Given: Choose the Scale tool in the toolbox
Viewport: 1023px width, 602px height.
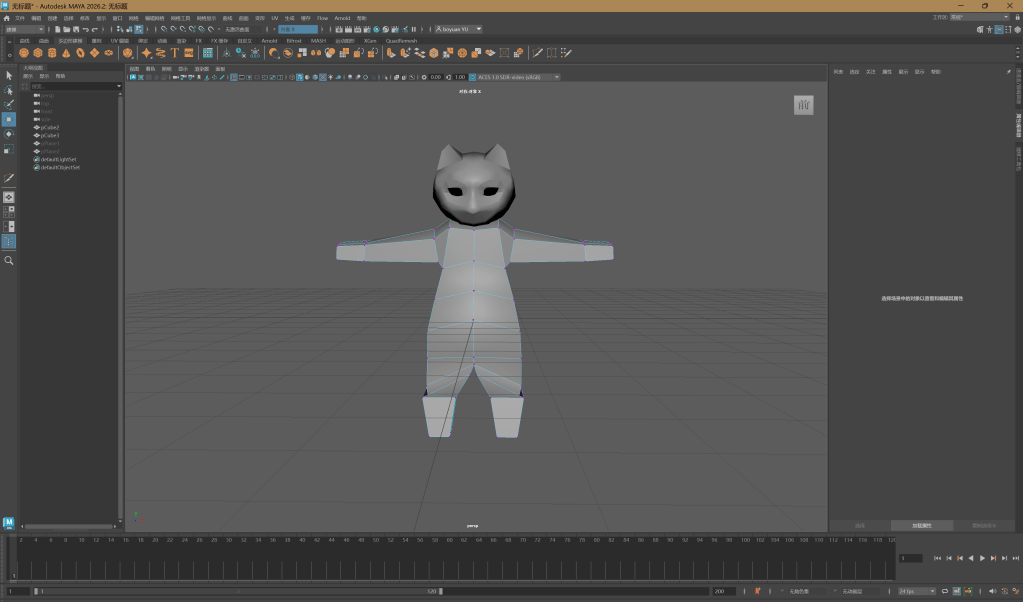Looking at the screenshot, I should (9, 149).
